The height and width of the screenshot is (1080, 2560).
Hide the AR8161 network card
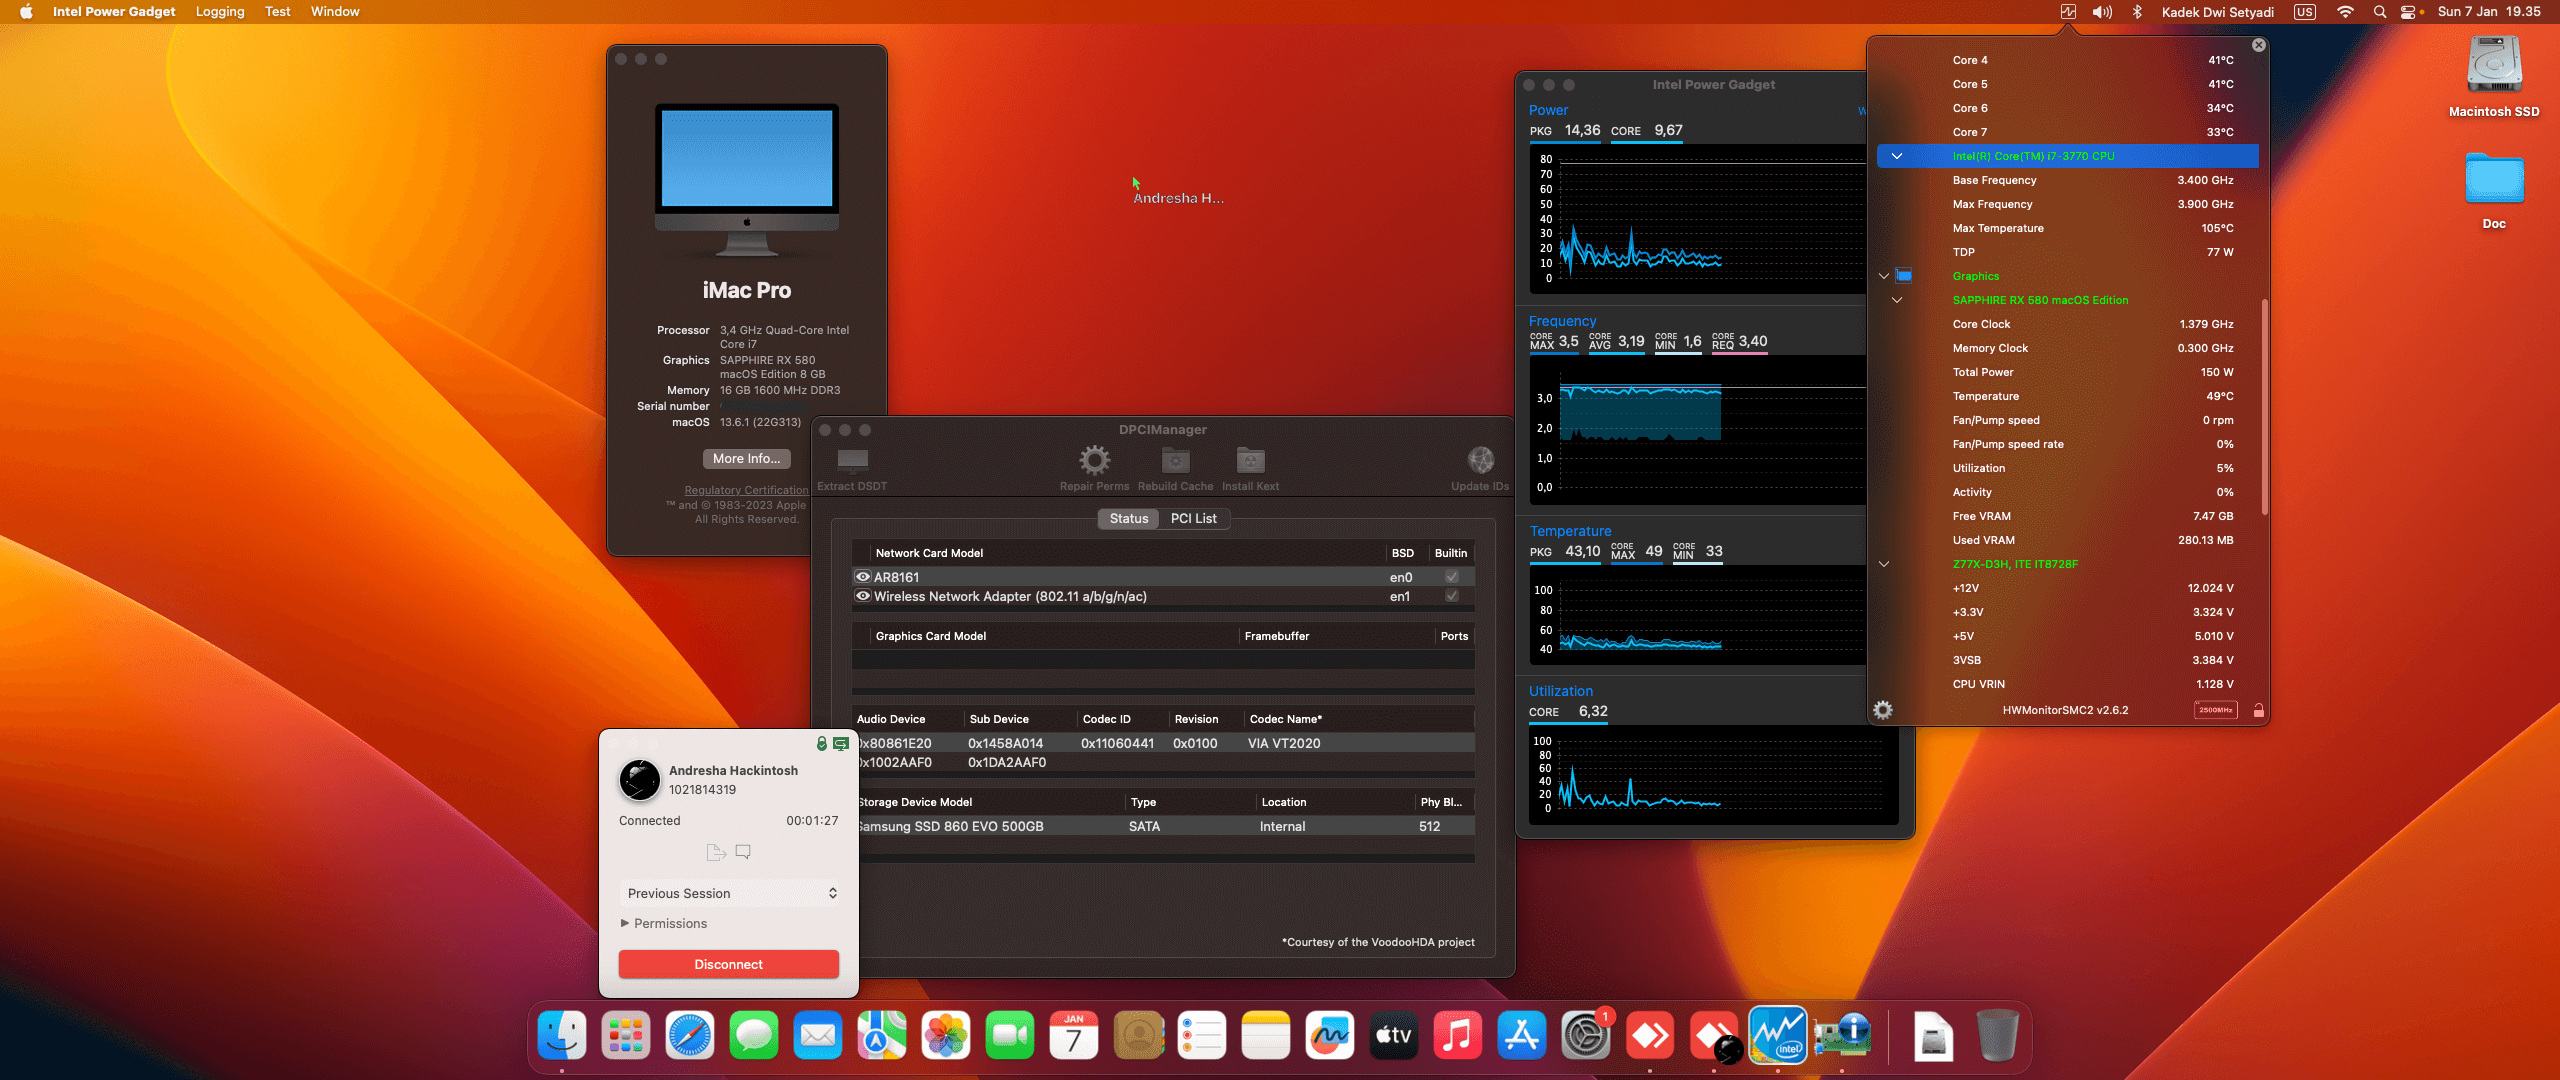coord(862,577)
